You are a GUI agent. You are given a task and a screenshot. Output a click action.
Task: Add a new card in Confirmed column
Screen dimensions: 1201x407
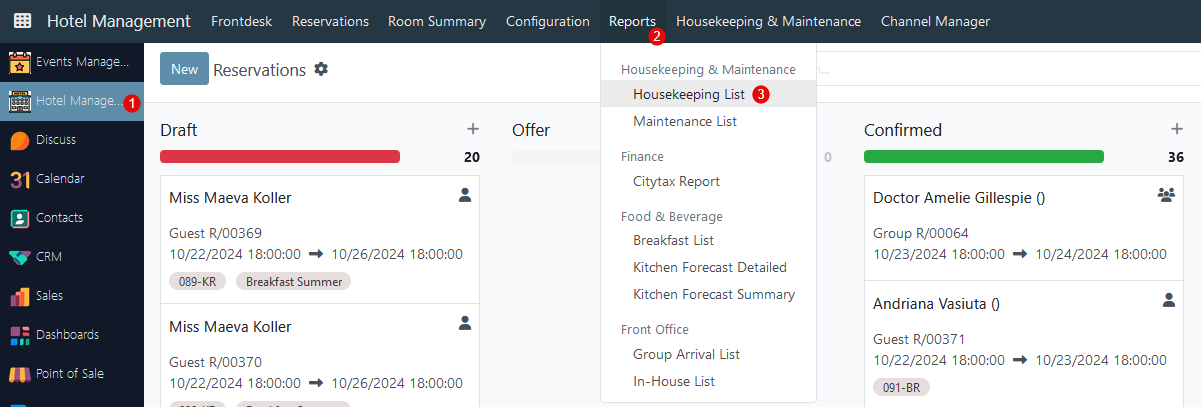(1177, 129)
